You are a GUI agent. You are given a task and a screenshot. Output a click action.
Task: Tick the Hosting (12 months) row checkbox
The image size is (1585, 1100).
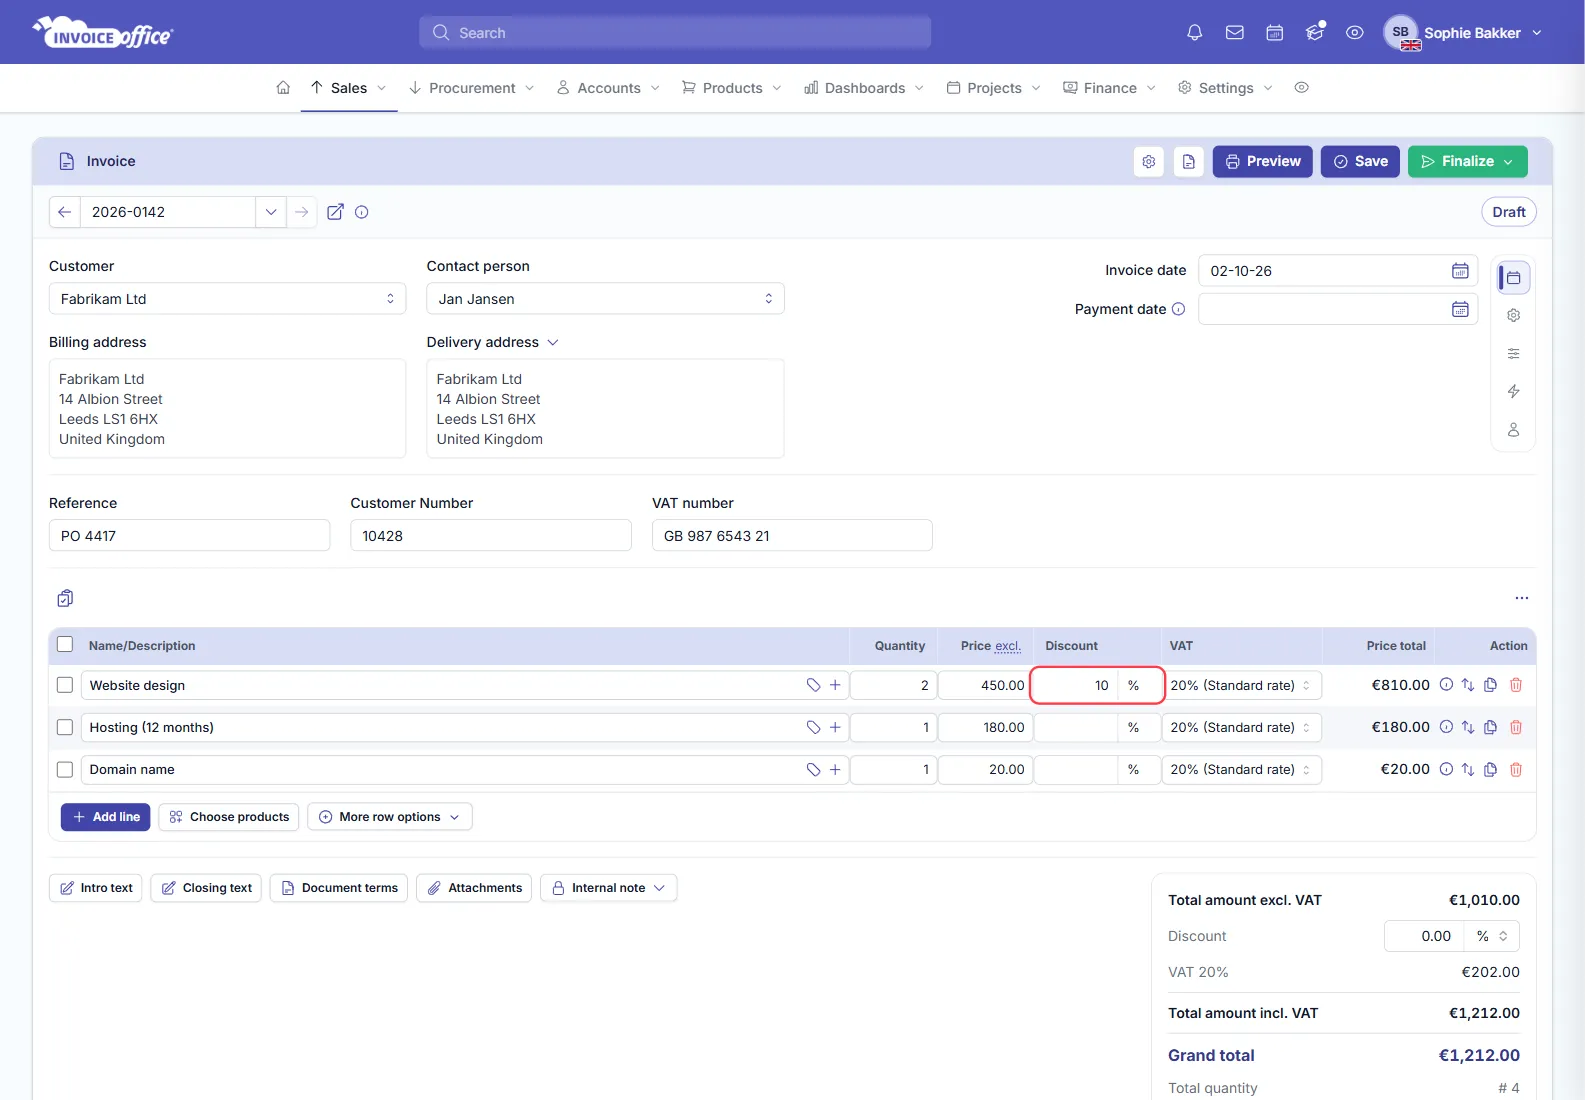tap(65, 727)
